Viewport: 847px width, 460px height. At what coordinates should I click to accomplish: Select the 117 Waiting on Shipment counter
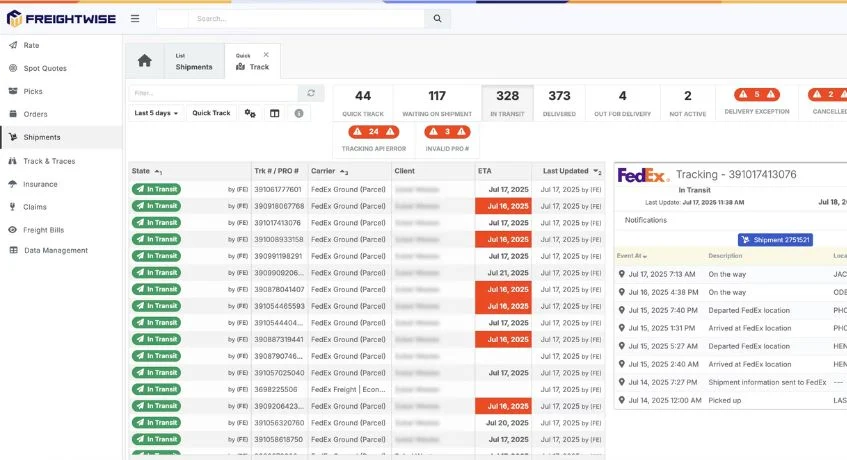pyautogui.click(x=437, y=103)
